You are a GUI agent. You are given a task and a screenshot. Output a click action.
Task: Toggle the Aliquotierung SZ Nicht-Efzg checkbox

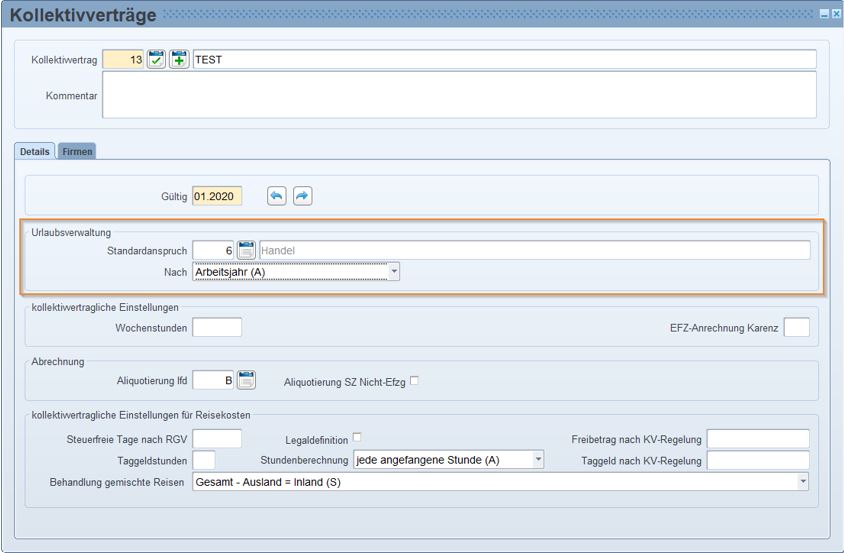click(414, 380)
